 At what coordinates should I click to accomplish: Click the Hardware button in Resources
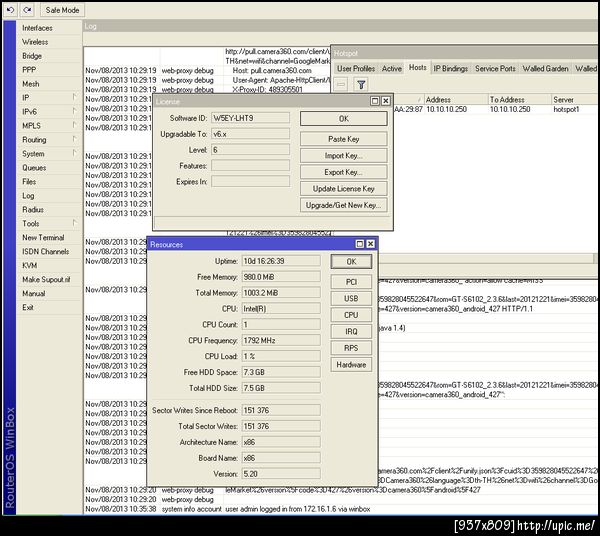pyautogui.click(x=351, y=365)
